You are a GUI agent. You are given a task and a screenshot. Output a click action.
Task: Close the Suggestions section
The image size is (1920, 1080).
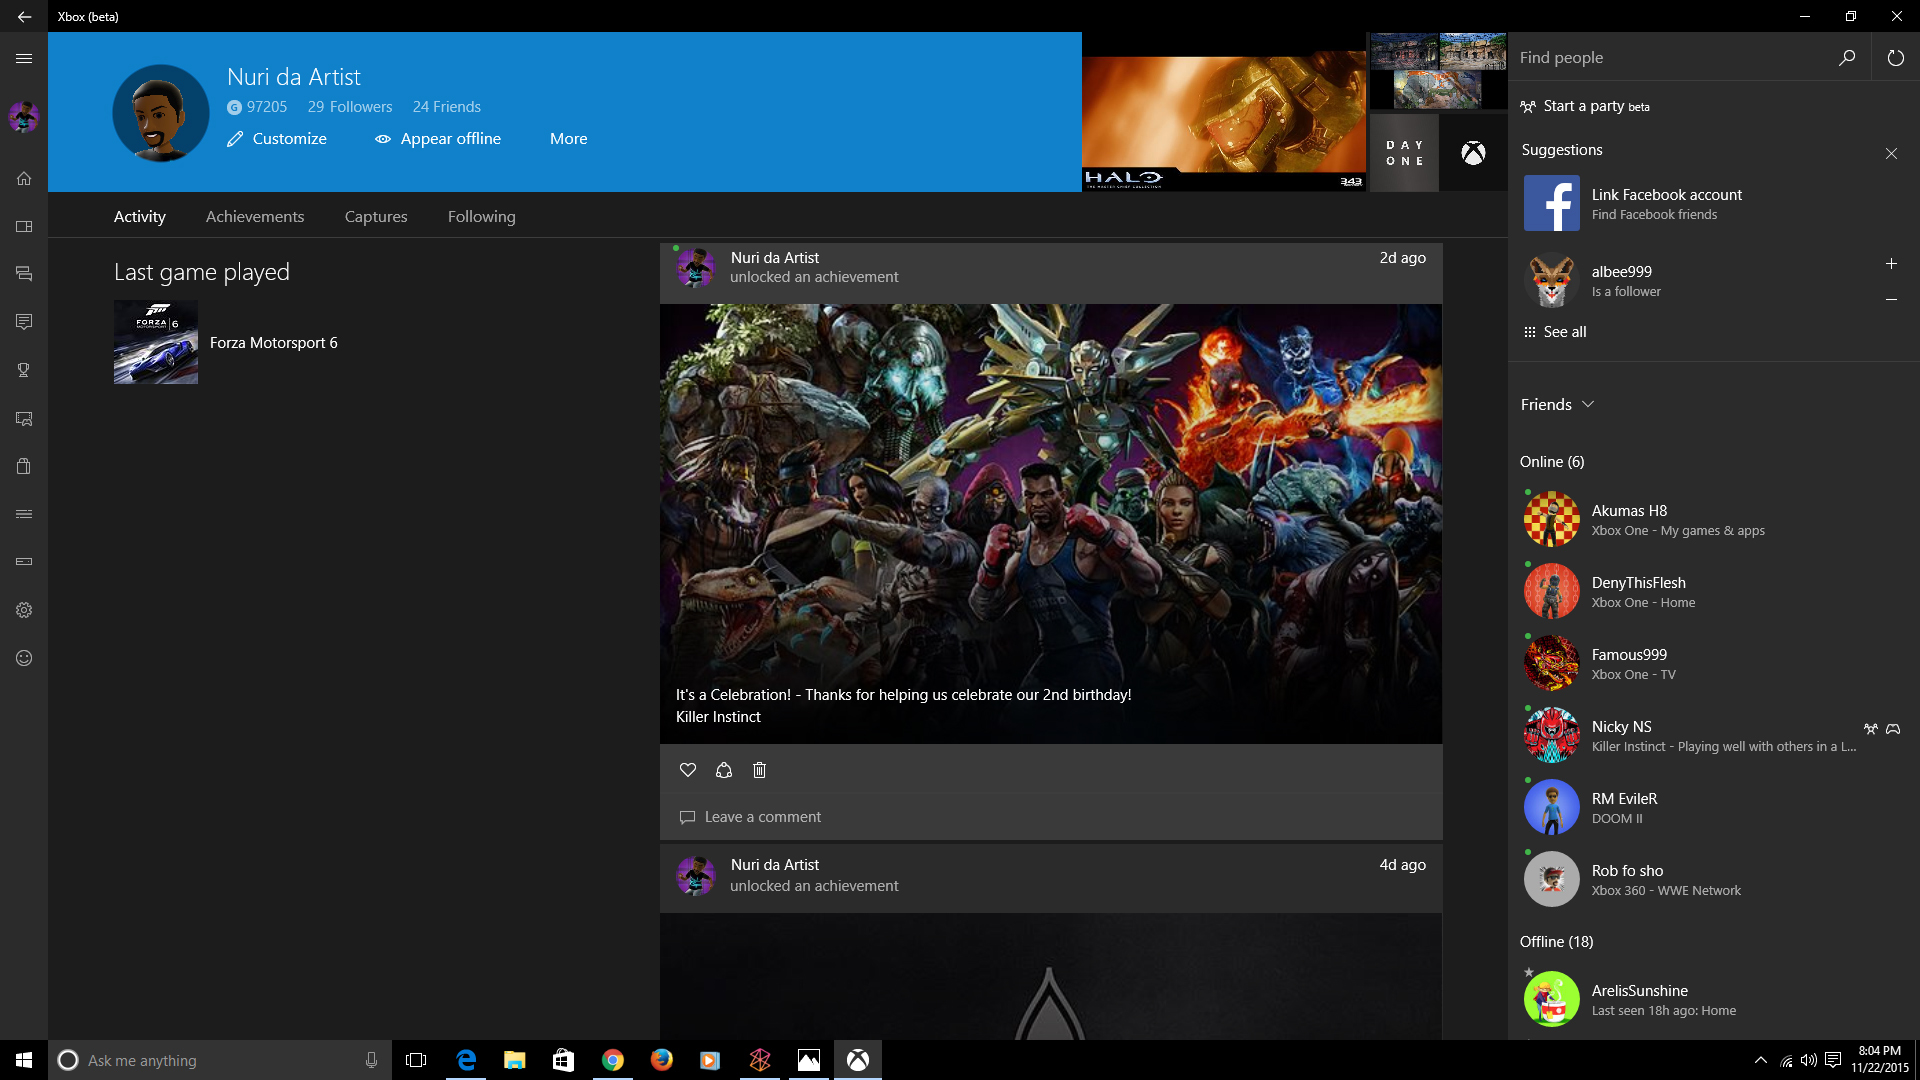pyautogui.click(x=1891, y=153)
